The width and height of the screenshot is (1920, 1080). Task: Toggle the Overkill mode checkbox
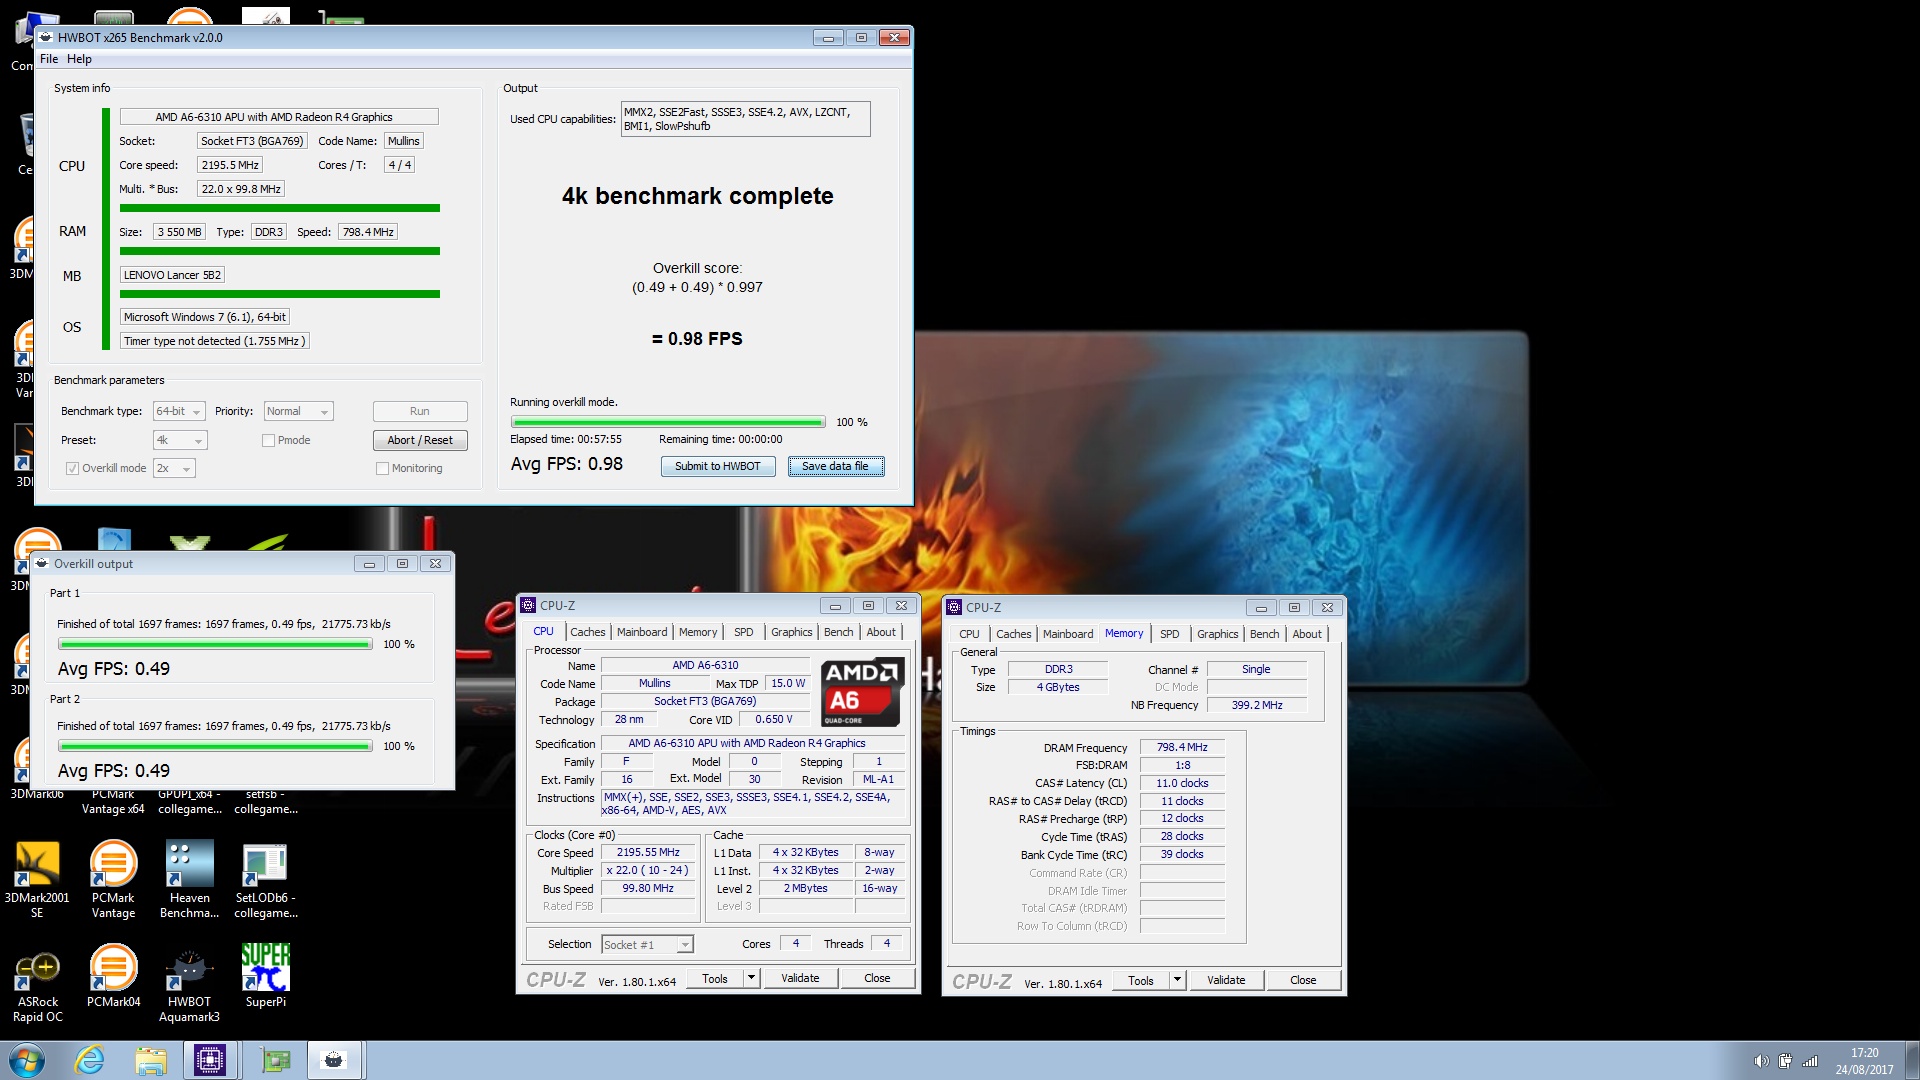point(72,468)
